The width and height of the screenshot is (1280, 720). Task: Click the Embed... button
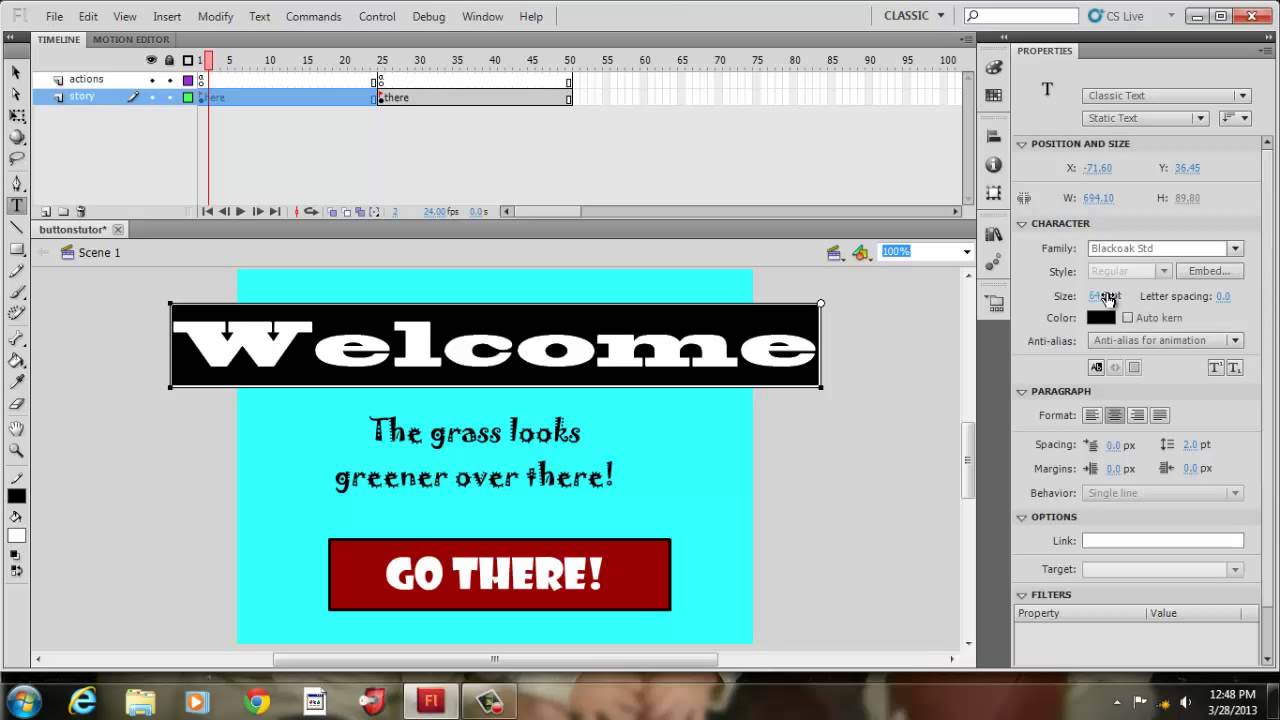click(1209, 271)
